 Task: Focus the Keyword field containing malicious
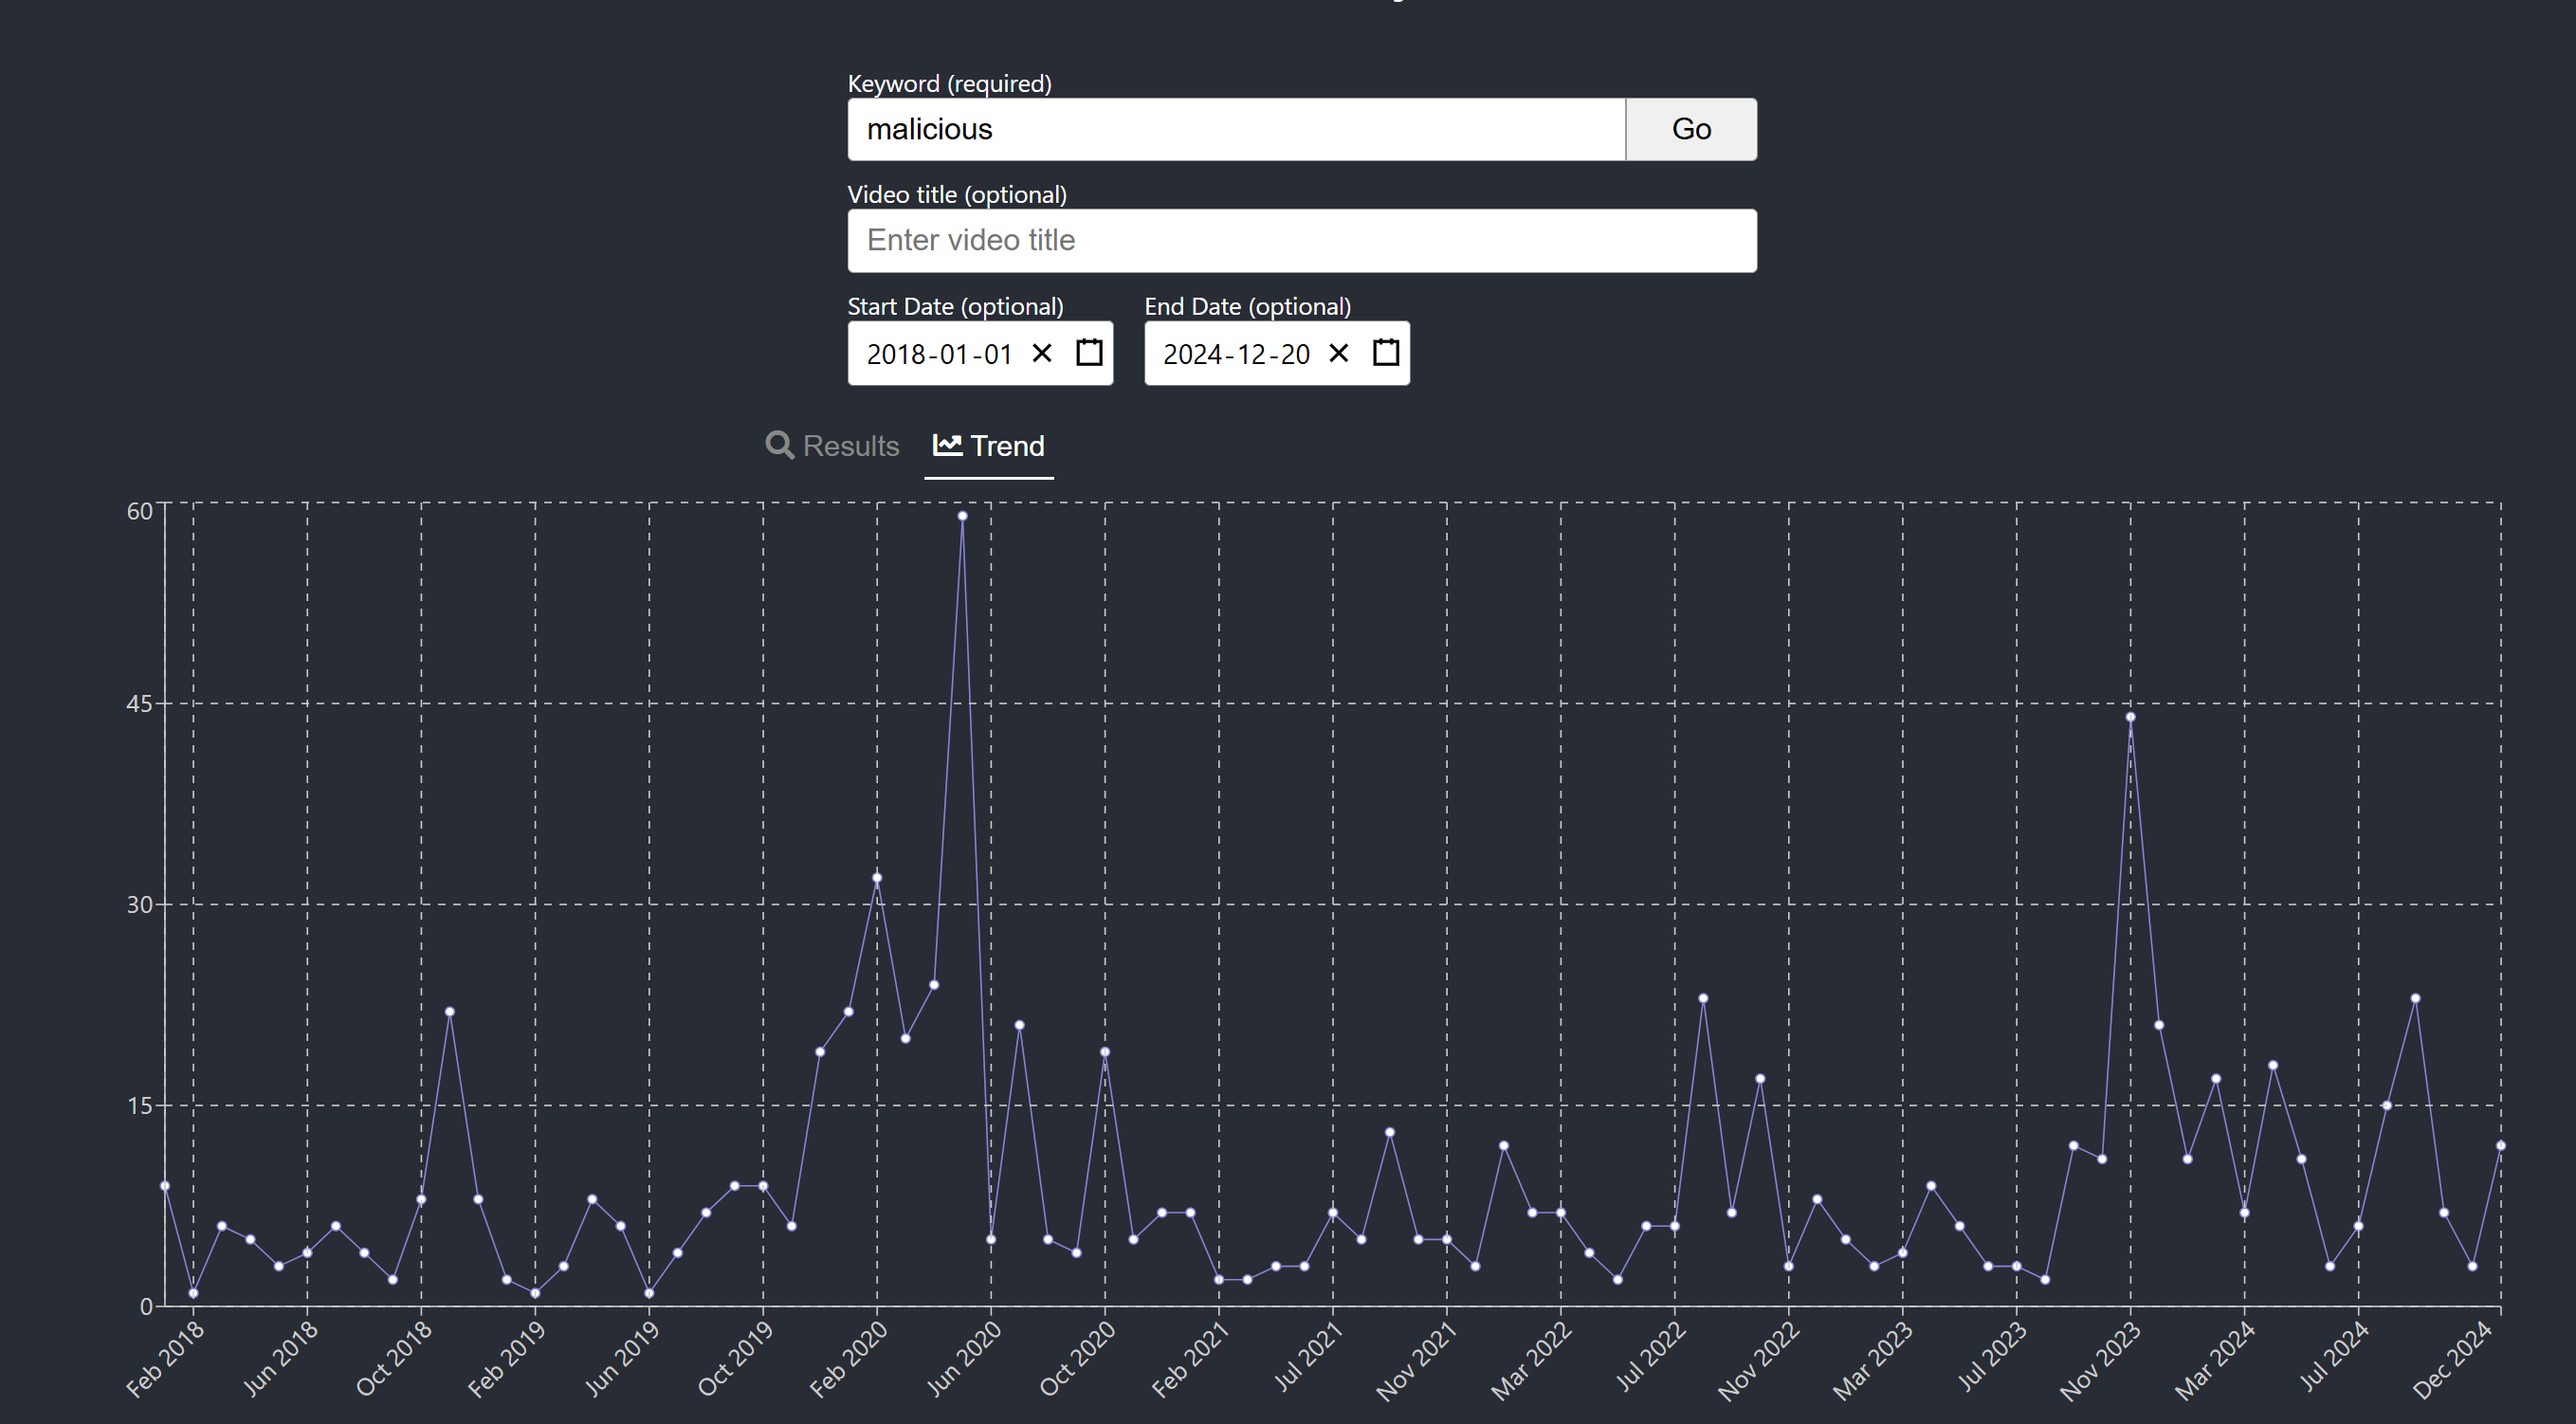pos(1236,129)
